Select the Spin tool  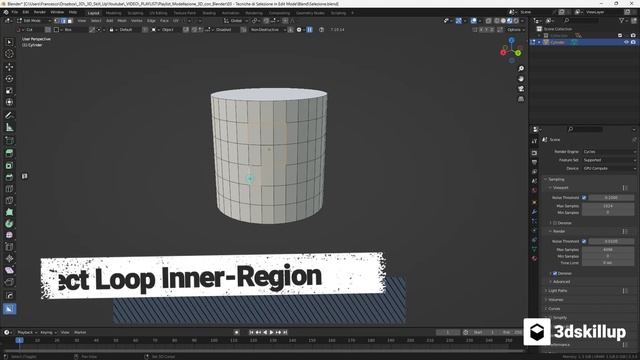tap(9, 224)
